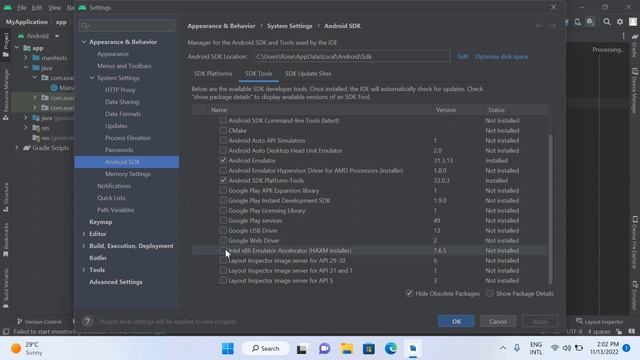The image size is (640, 360).
Task: Expand the res folder in project tree
Action: pyautogui.click(x=26, y=128)
